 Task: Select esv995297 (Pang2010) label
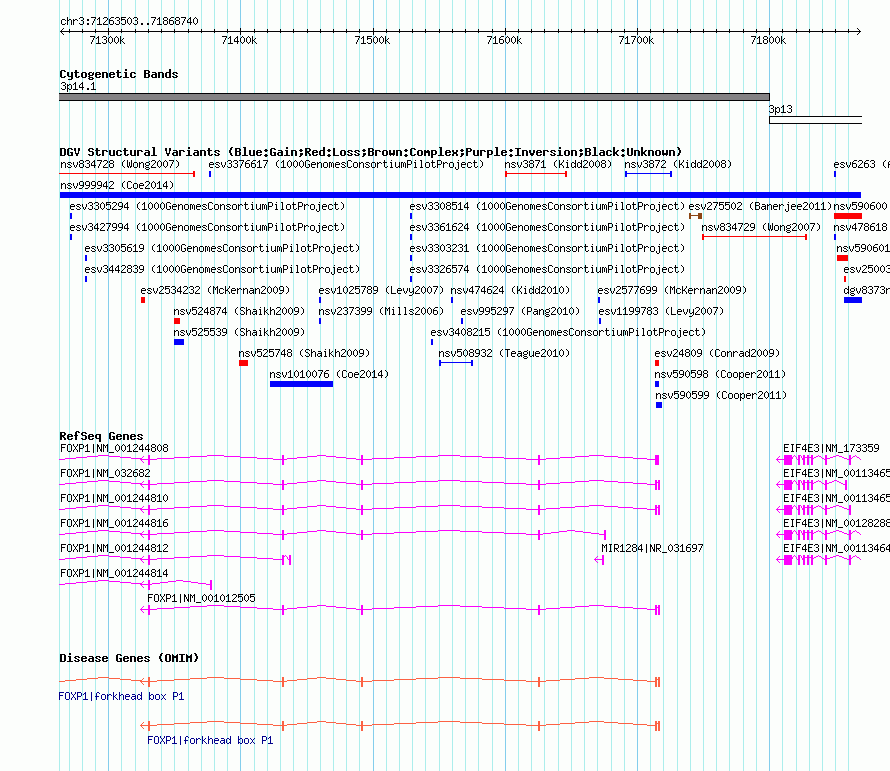pyautogui.click(x=520, y=311)
